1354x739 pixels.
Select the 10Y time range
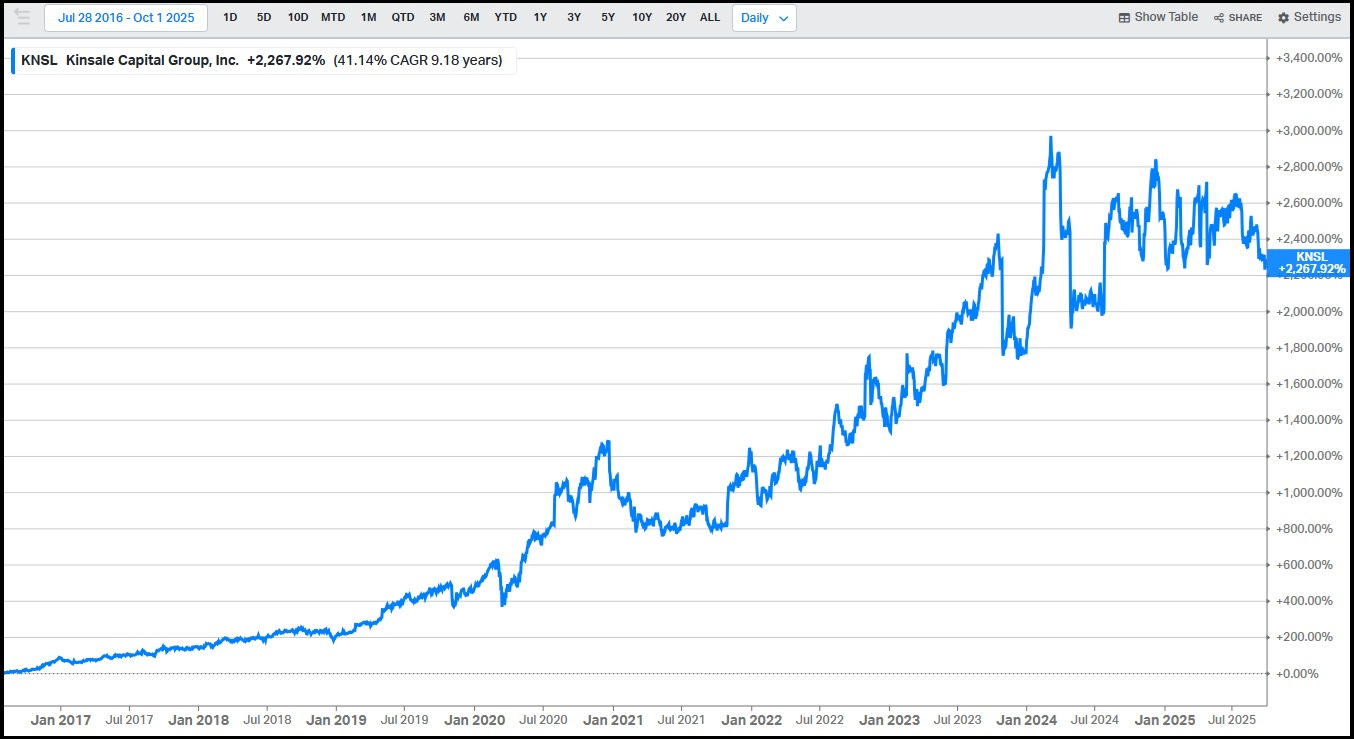[x=642, y=18]
